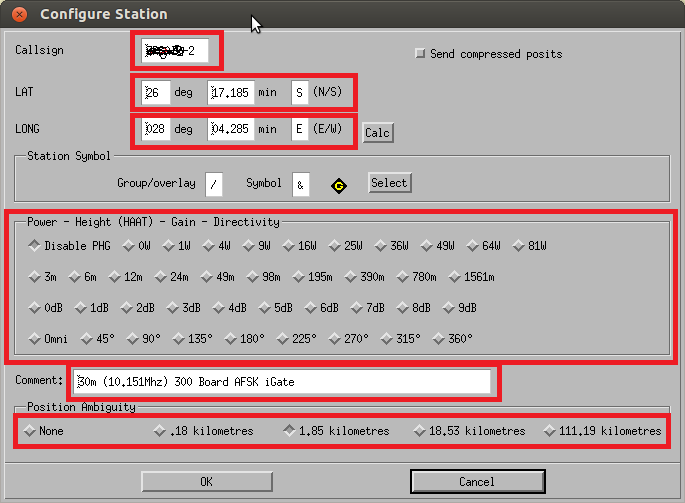Set antenna gain to 3dB

point(183,308)
